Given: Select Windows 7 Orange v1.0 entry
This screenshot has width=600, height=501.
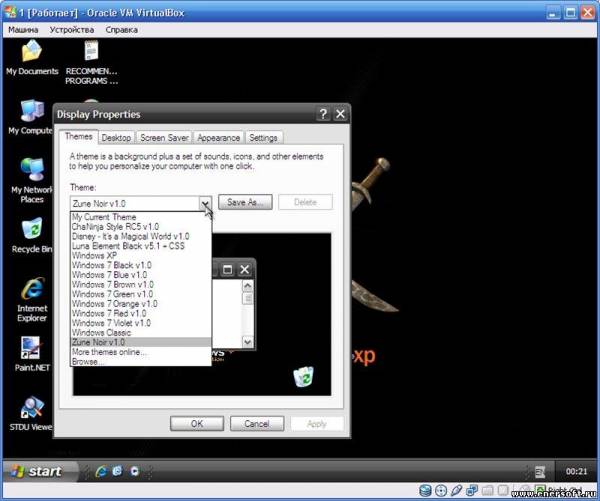Looking at the screenshot, I should tap(141, 304).
